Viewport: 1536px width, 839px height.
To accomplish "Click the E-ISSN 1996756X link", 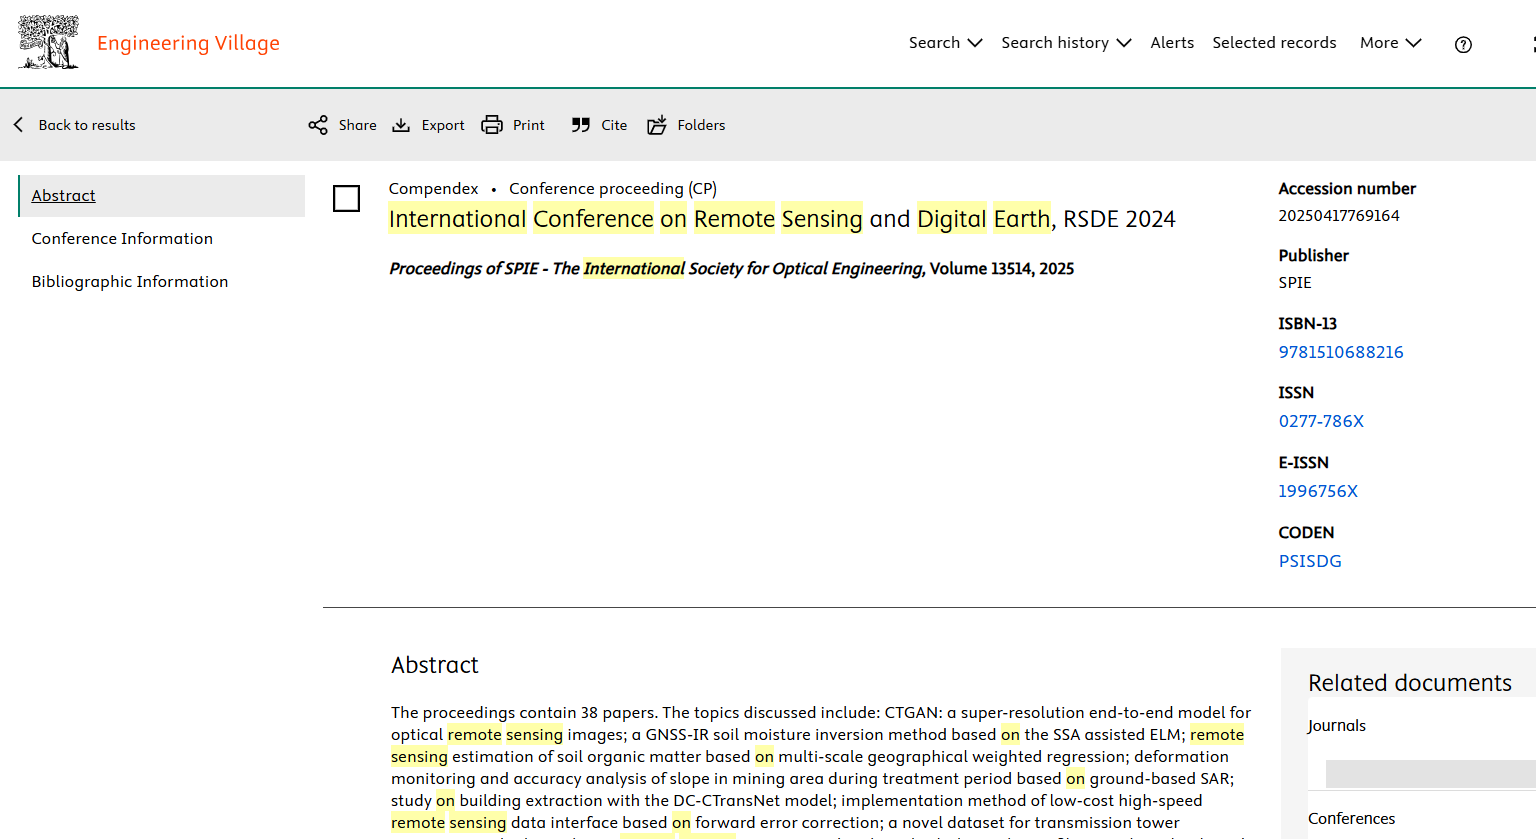I will pos(1318,491).
